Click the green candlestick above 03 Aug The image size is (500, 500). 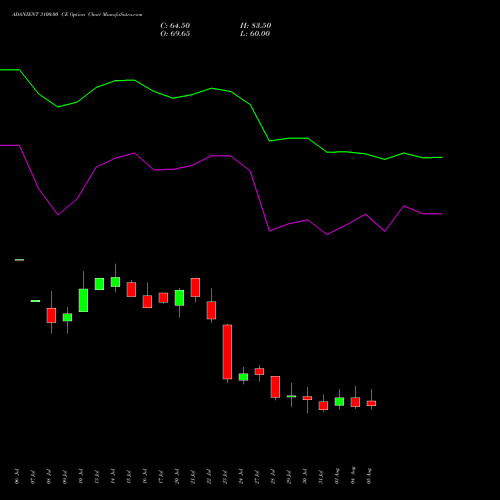(339, 401)
